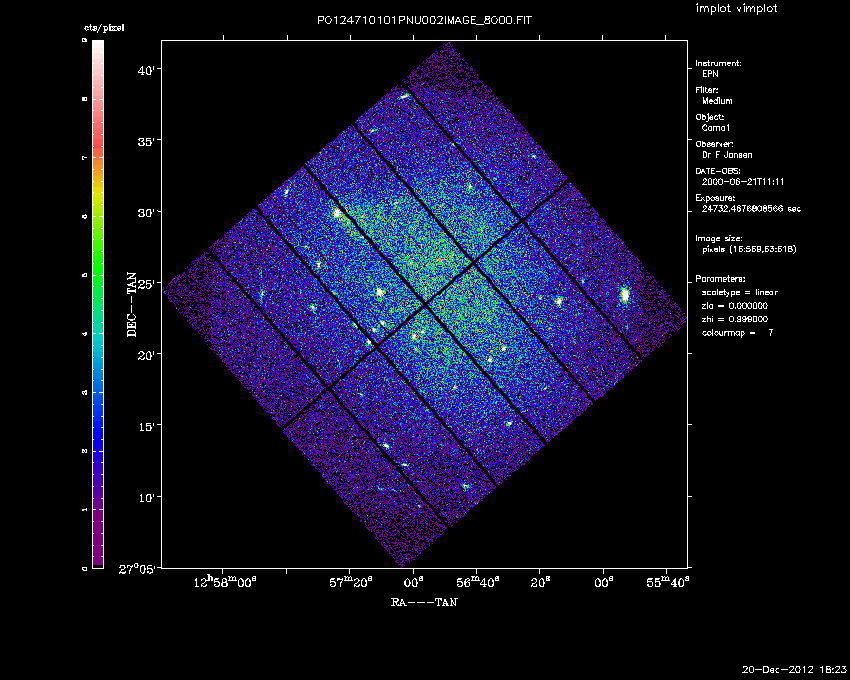Image resolution: width=850 pixels, height=680 pixels.
Task: Click the 10' declination tick label
Action: (147, 497)
